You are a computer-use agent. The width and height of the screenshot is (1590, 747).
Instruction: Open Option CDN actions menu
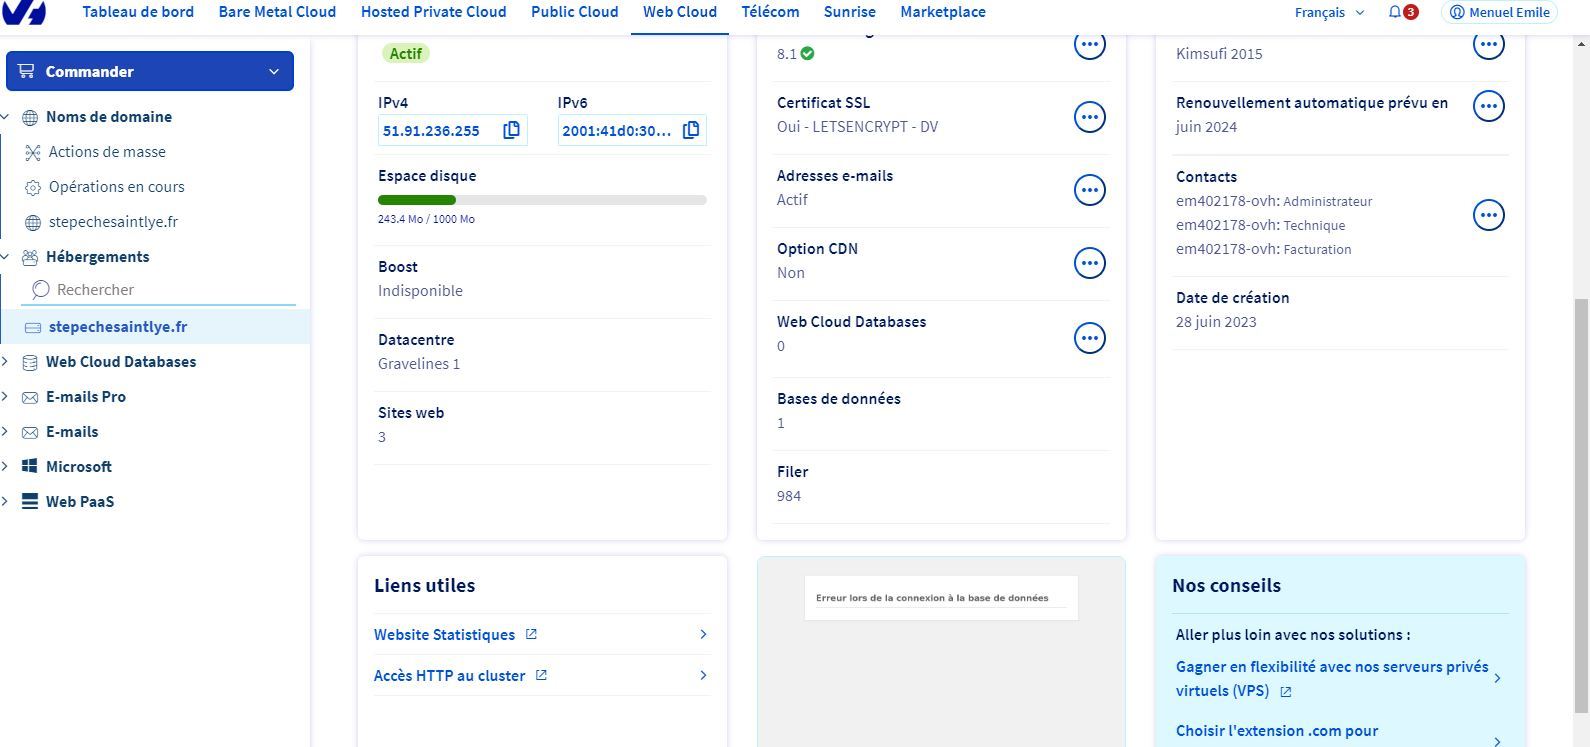click(1089, 263)
